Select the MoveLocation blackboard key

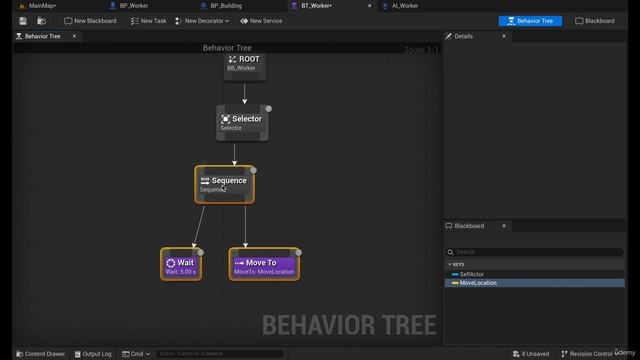(x=534, y=283)
